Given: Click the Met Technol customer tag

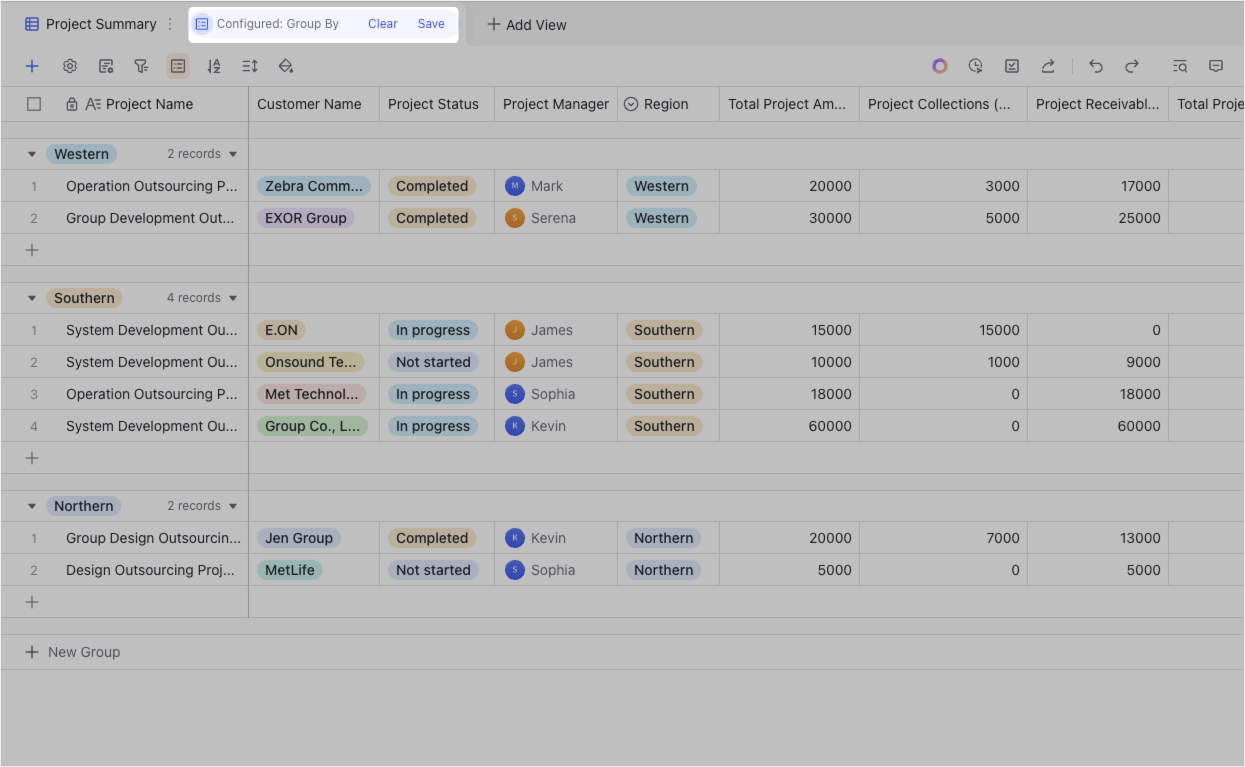Looking at the screenshot, I should point(312,394).
